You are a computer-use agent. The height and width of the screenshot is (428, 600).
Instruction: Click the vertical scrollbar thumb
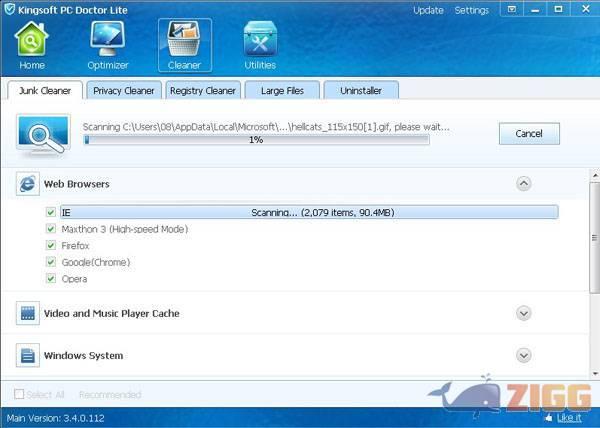(x=595, y=236)
